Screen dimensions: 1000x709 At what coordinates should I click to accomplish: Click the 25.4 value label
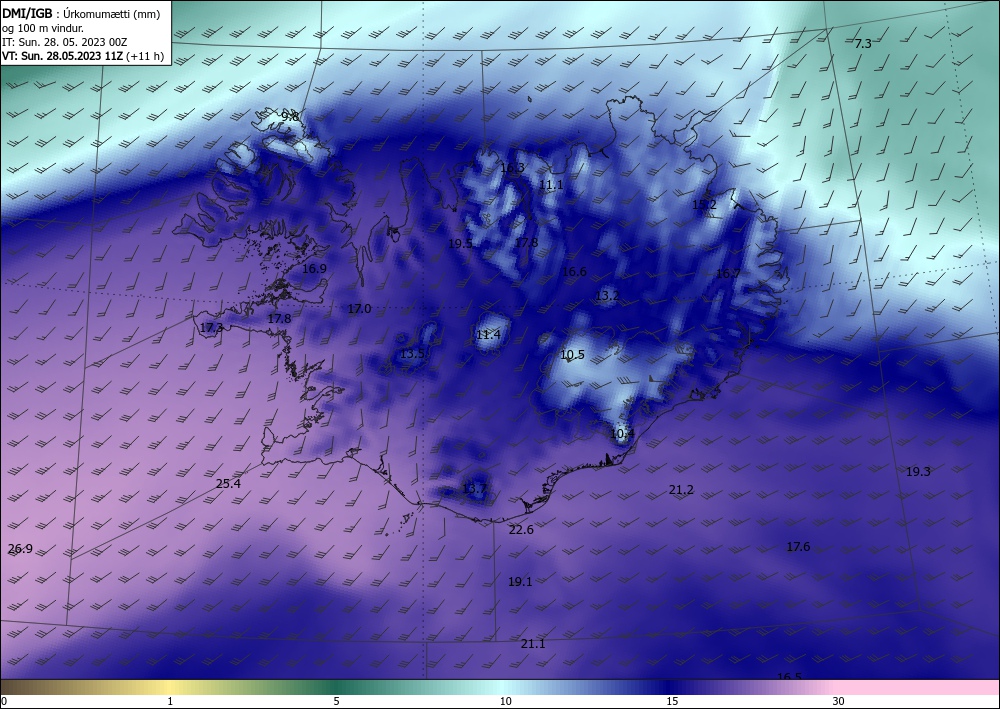point(228,484)
